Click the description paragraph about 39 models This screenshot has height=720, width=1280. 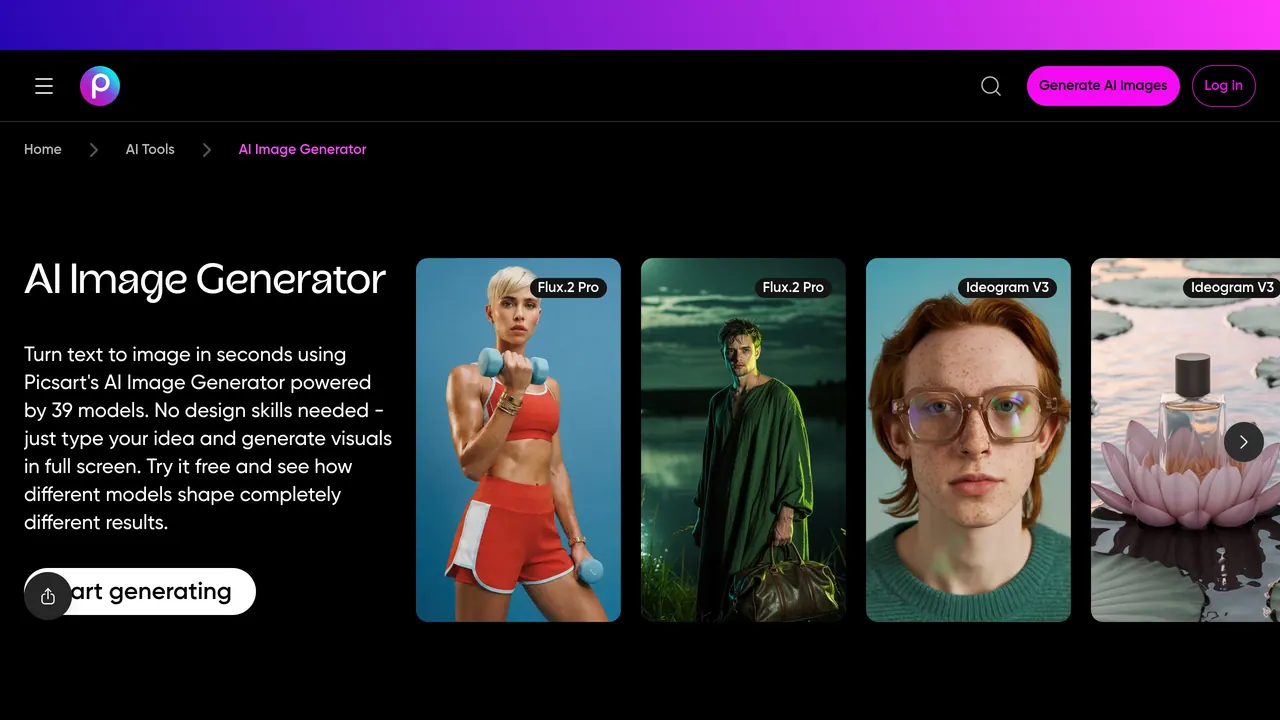(x=208, y=438)
